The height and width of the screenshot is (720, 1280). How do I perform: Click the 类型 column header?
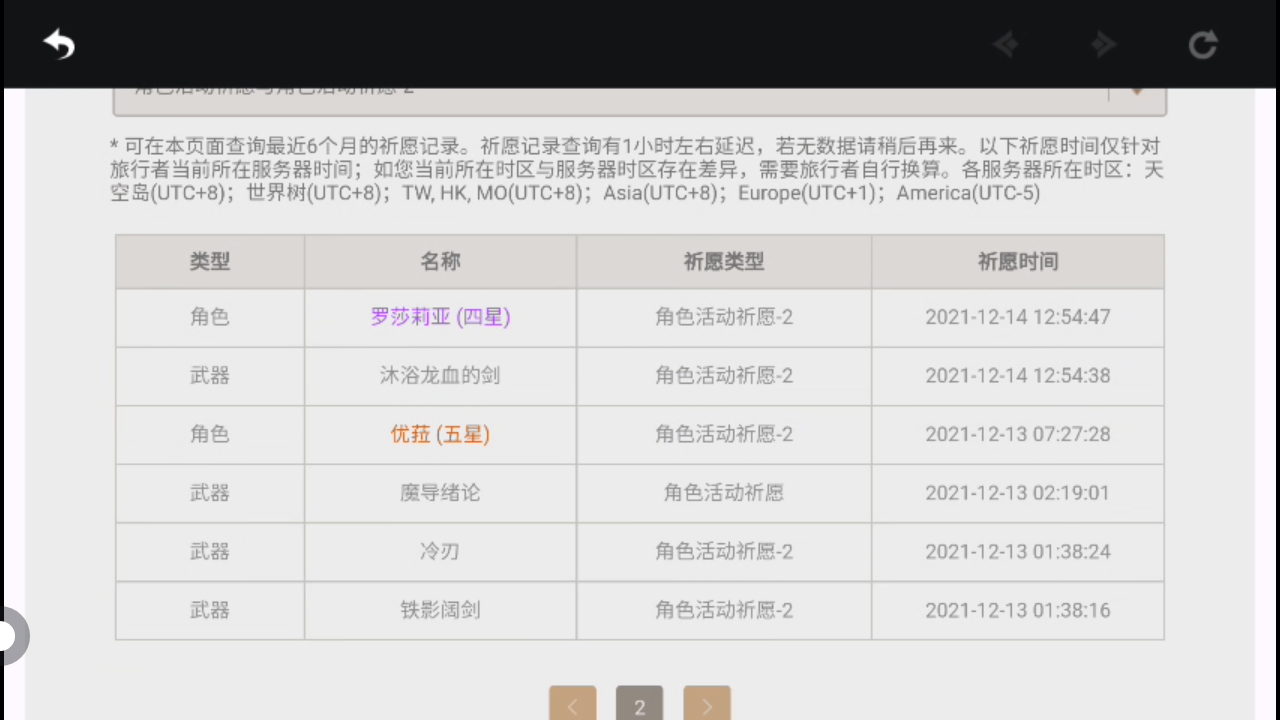pyautogui.click(x=210, y=262)
